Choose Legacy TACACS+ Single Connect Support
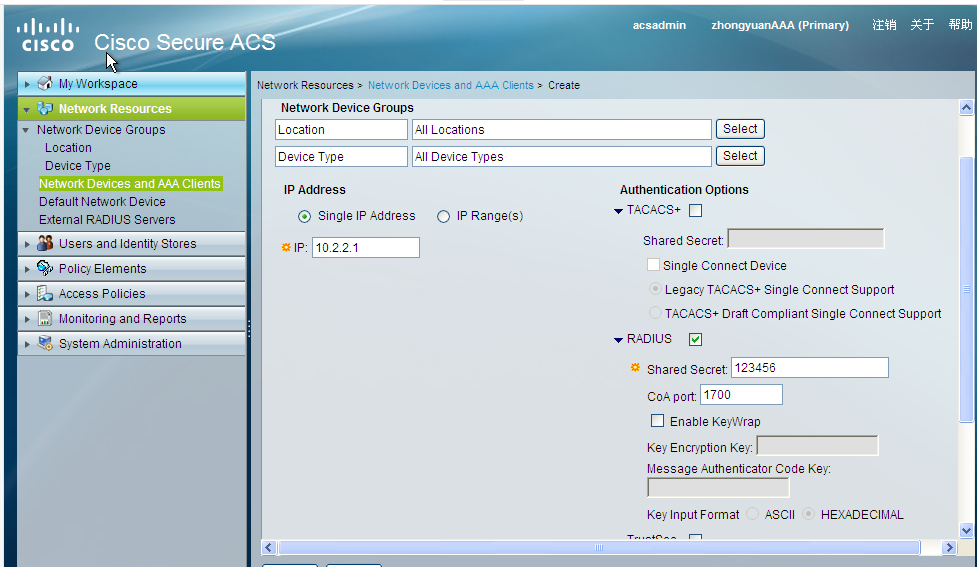 coord(655,289)
